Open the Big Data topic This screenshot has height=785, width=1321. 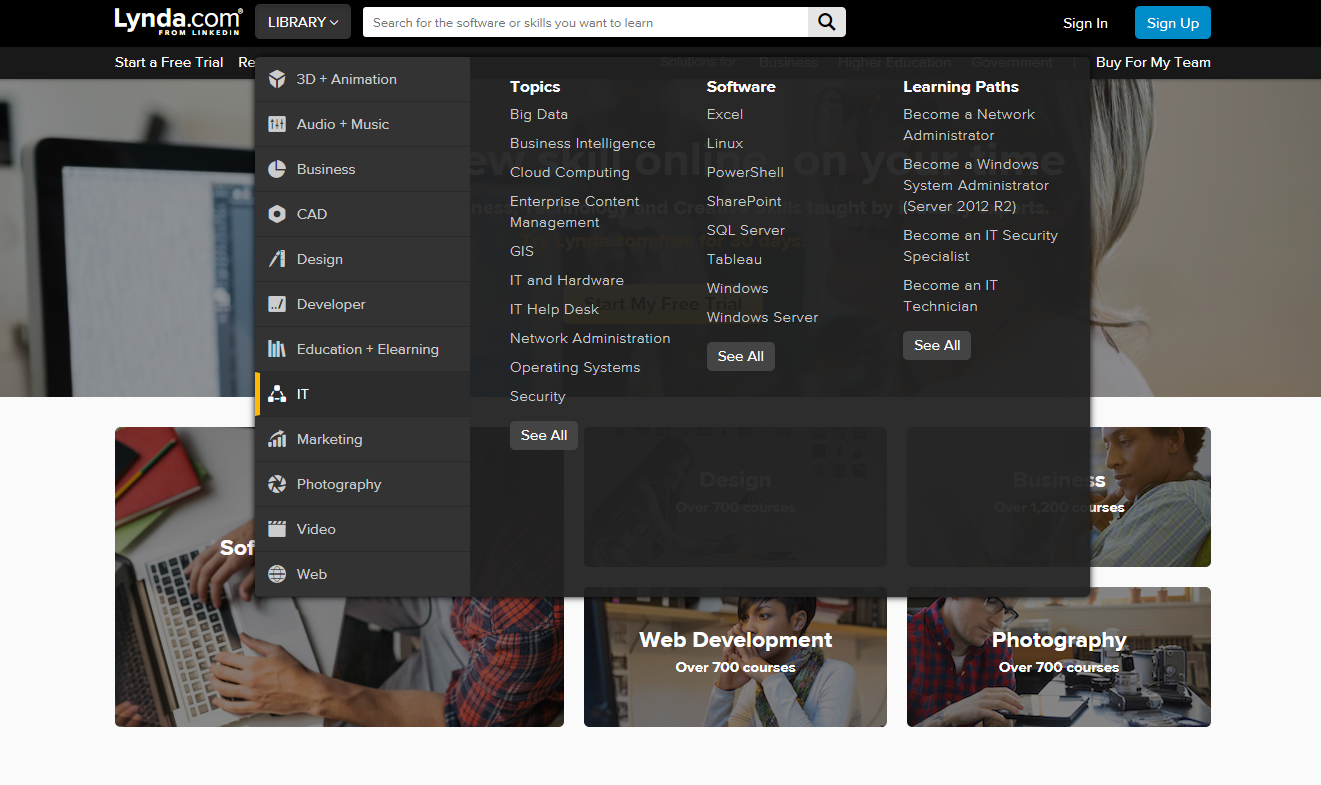click(539, 114)
